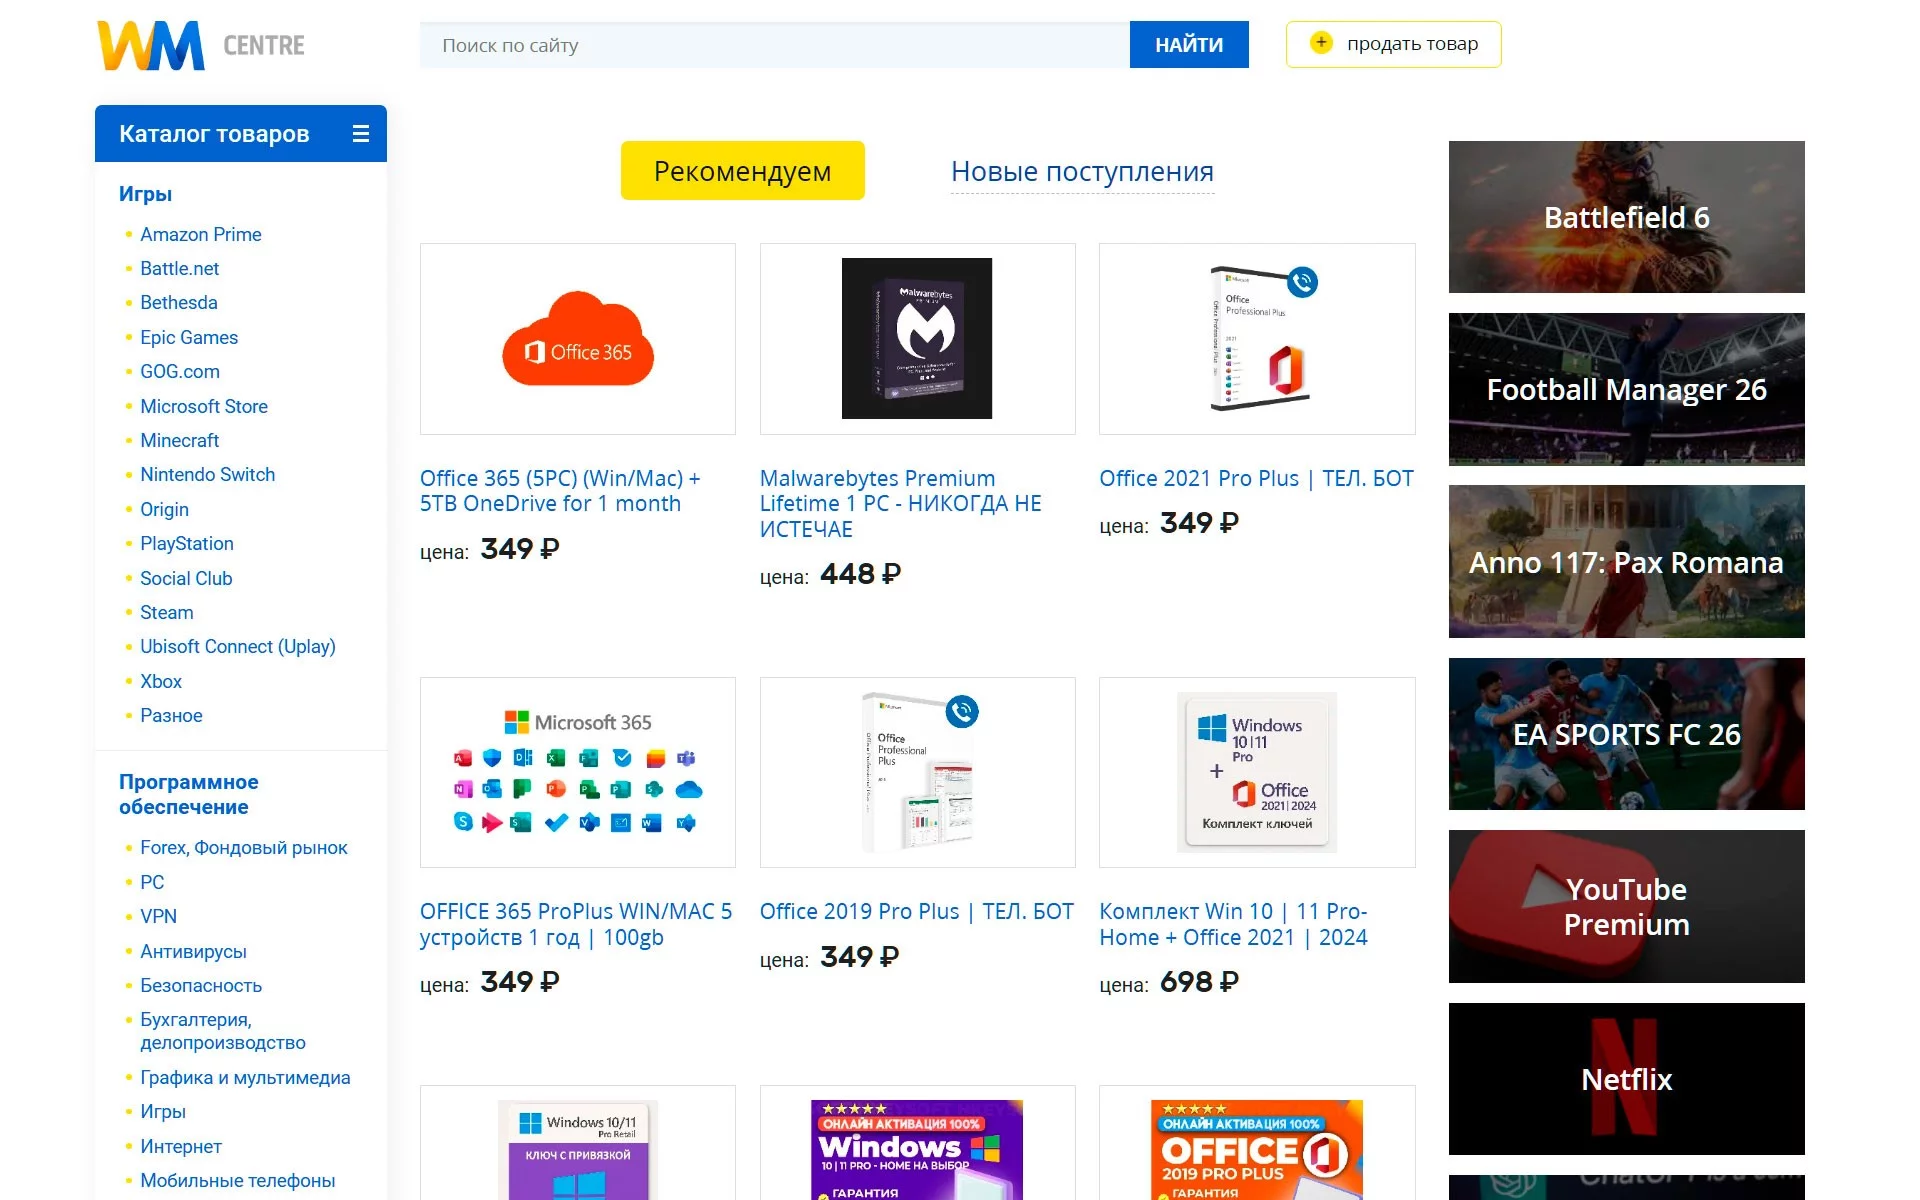1920x1200 pixels.
Task: Open the YouTube Premium banner
Action: point(1626,906)
